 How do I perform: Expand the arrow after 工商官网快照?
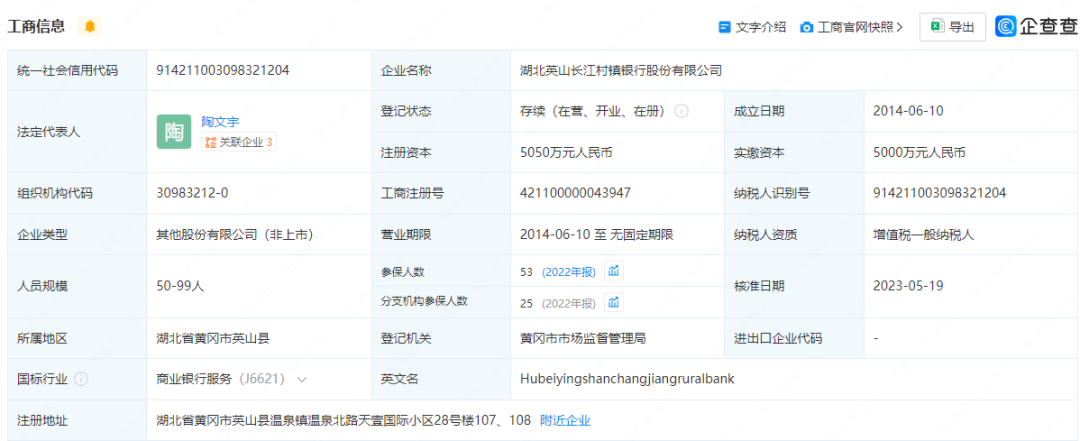click(900, 27)
